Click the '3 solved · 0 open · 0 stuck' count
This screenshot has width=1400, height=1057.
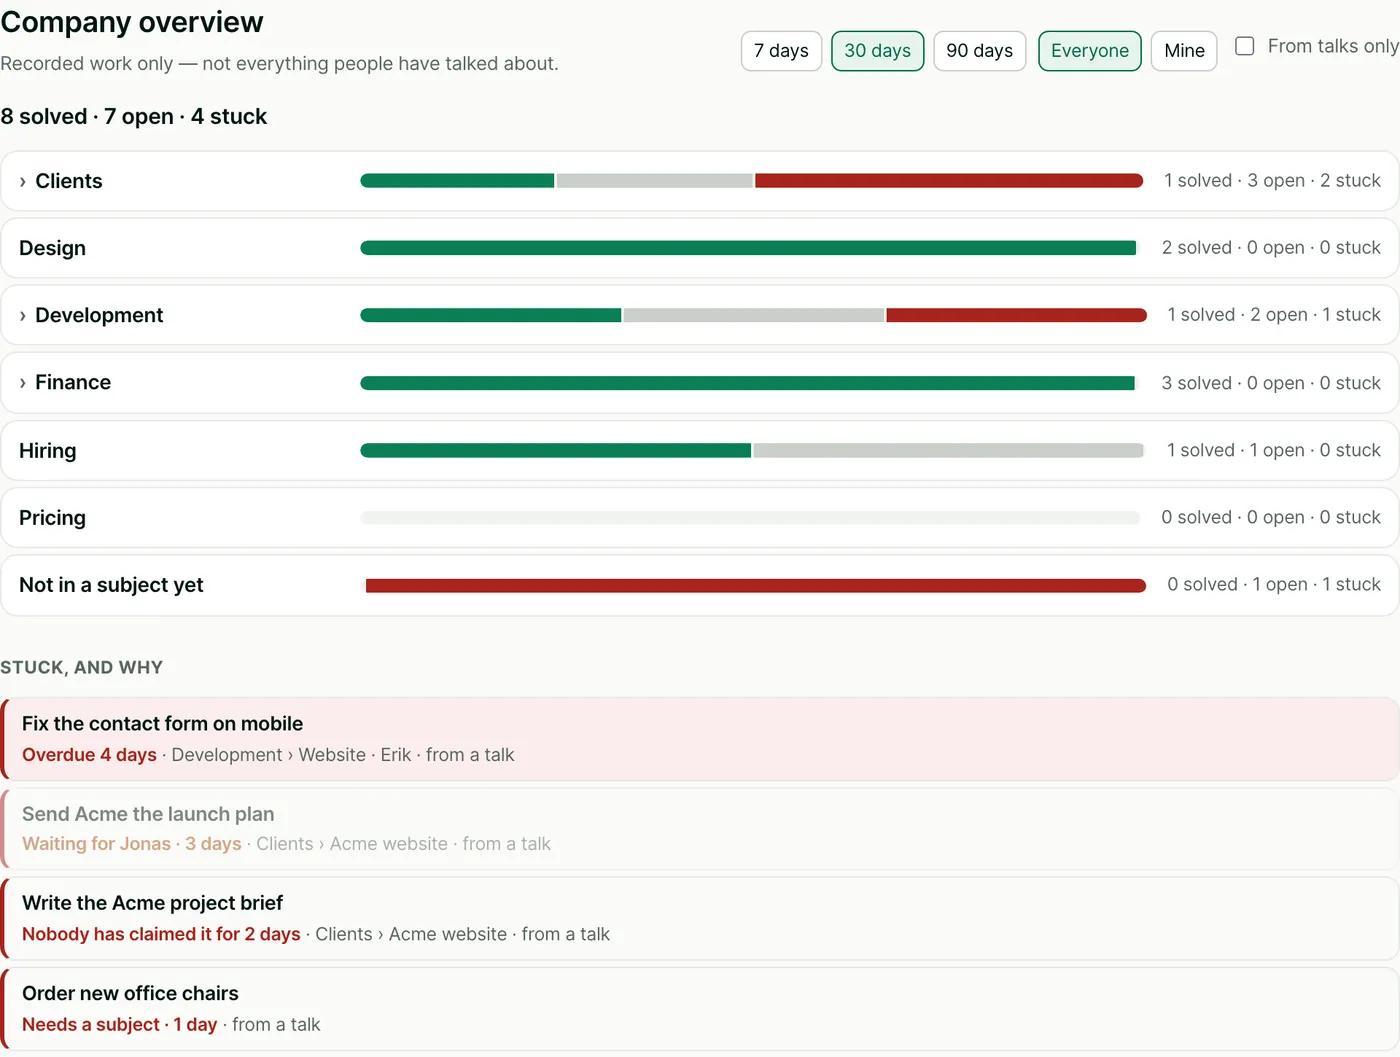(1271, 383)
